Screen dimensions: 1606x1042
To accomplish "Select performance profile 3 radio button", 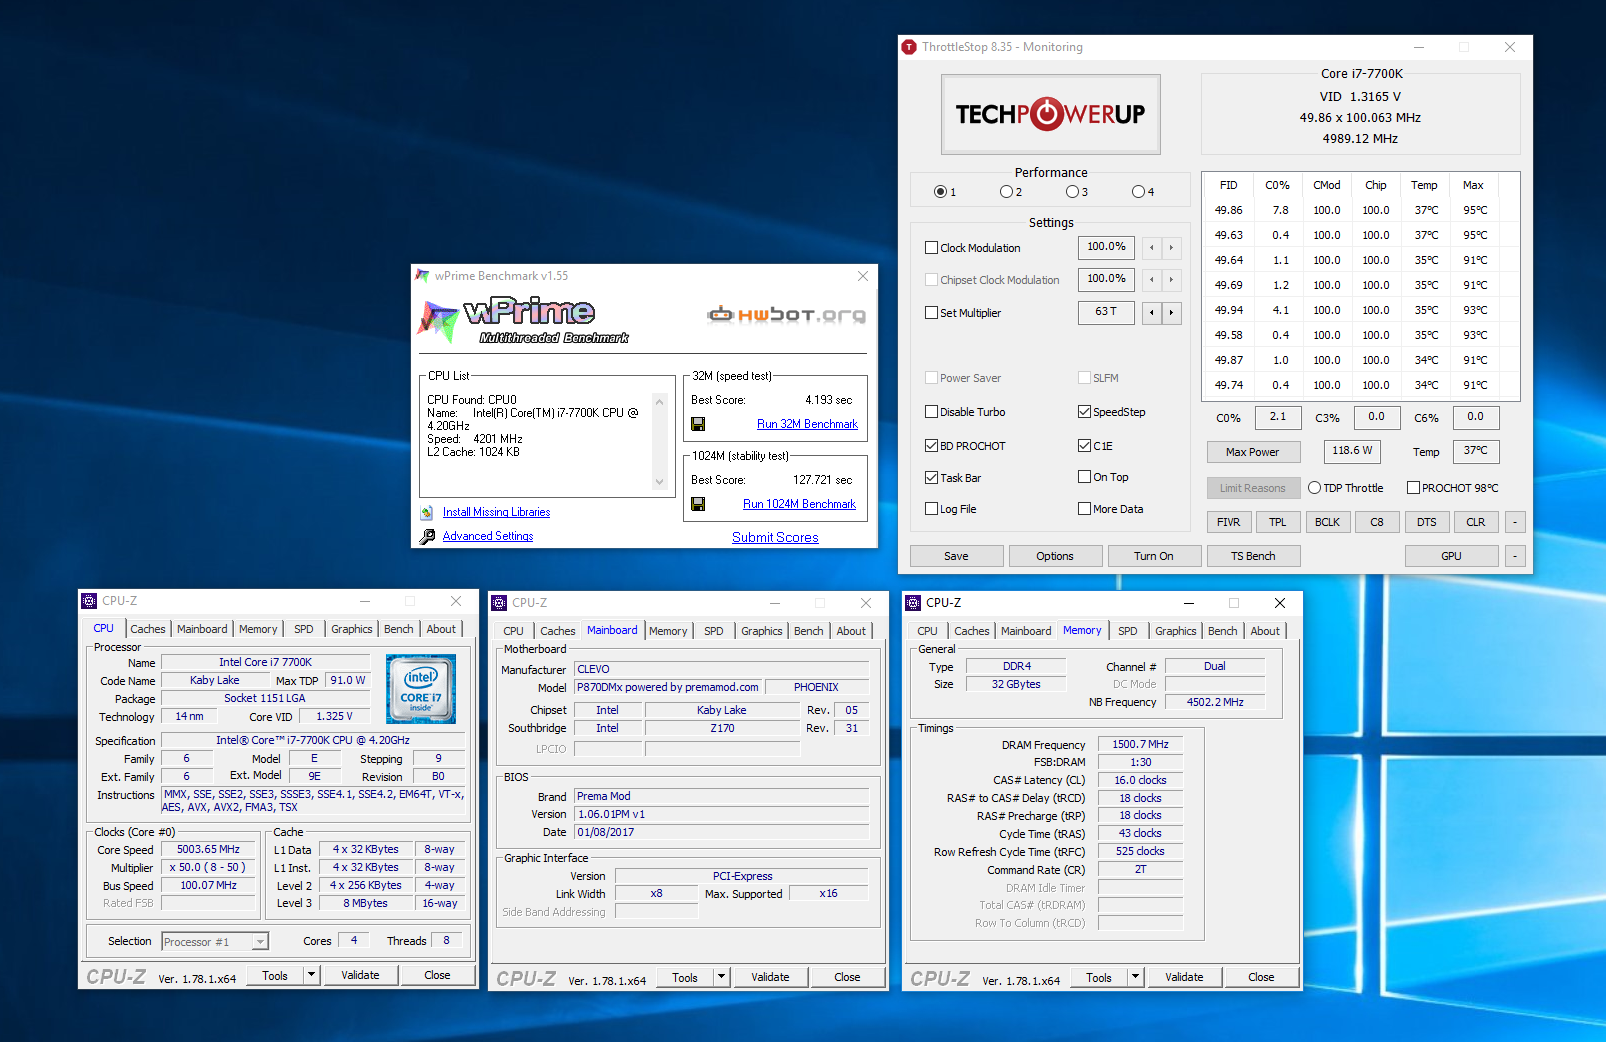I will 1072,192.
